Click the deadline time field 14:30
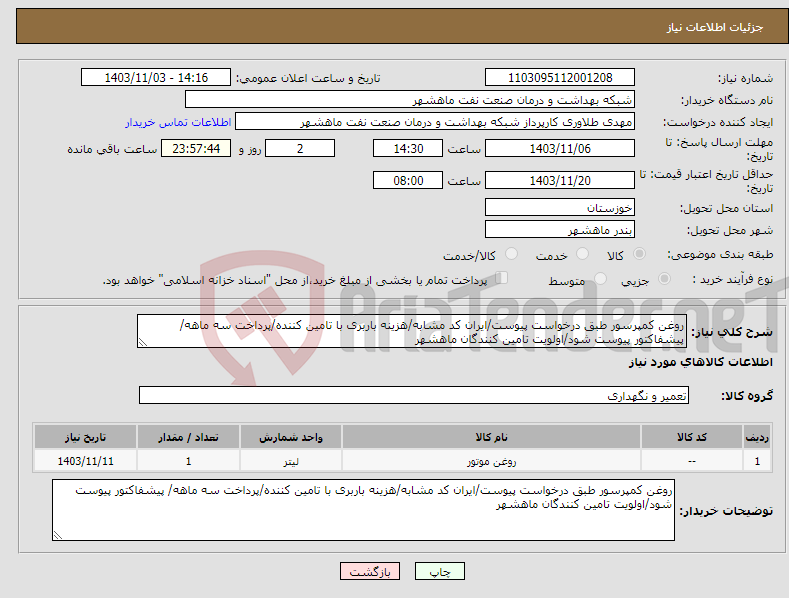Screen dimensions: 789x598 [408, 148]
